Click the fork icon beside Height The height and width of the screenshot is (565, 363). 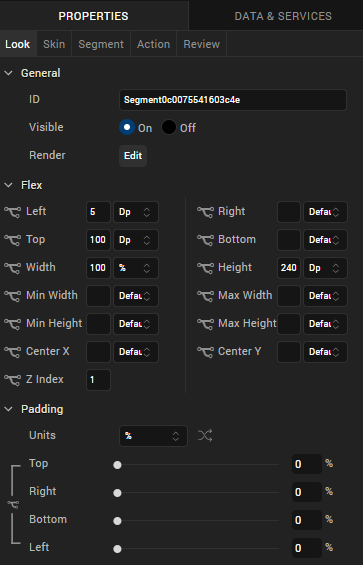(x=205, y=268)
